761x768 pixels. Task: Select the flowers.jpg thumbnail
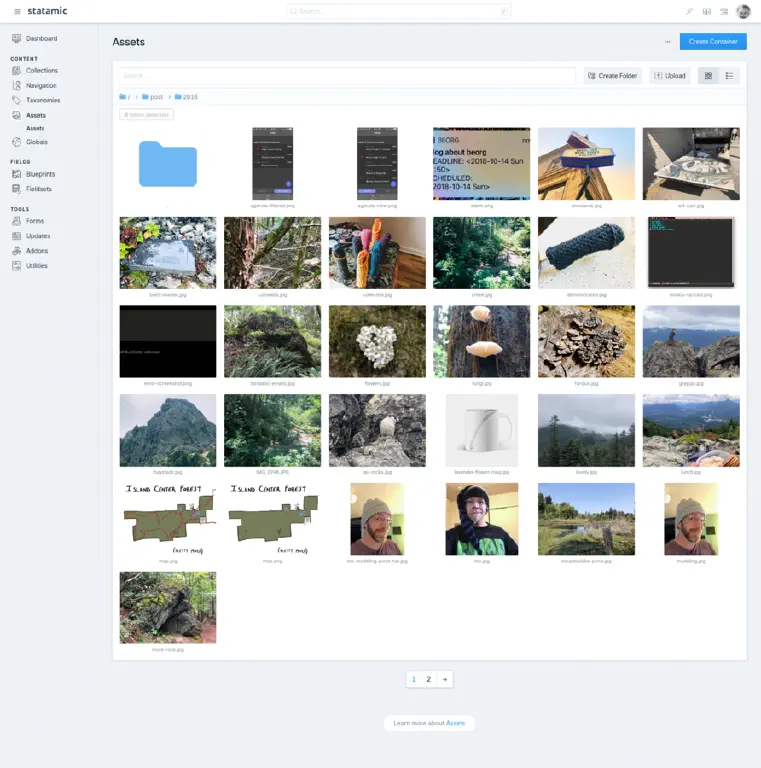click(x=377, y=341)
